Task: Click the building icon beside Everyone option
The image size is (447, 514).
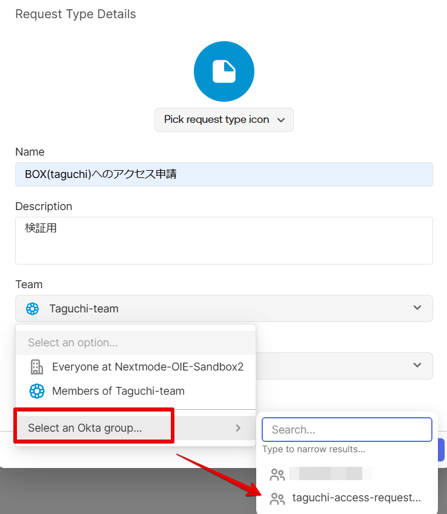Action: coord(36,367)
